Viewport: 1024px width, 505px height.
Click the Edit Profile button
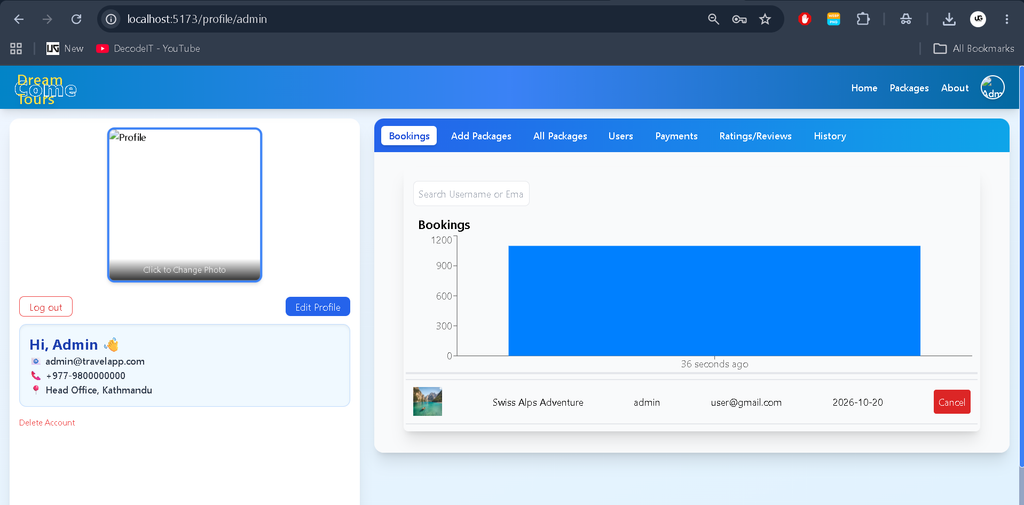point(317,307)
